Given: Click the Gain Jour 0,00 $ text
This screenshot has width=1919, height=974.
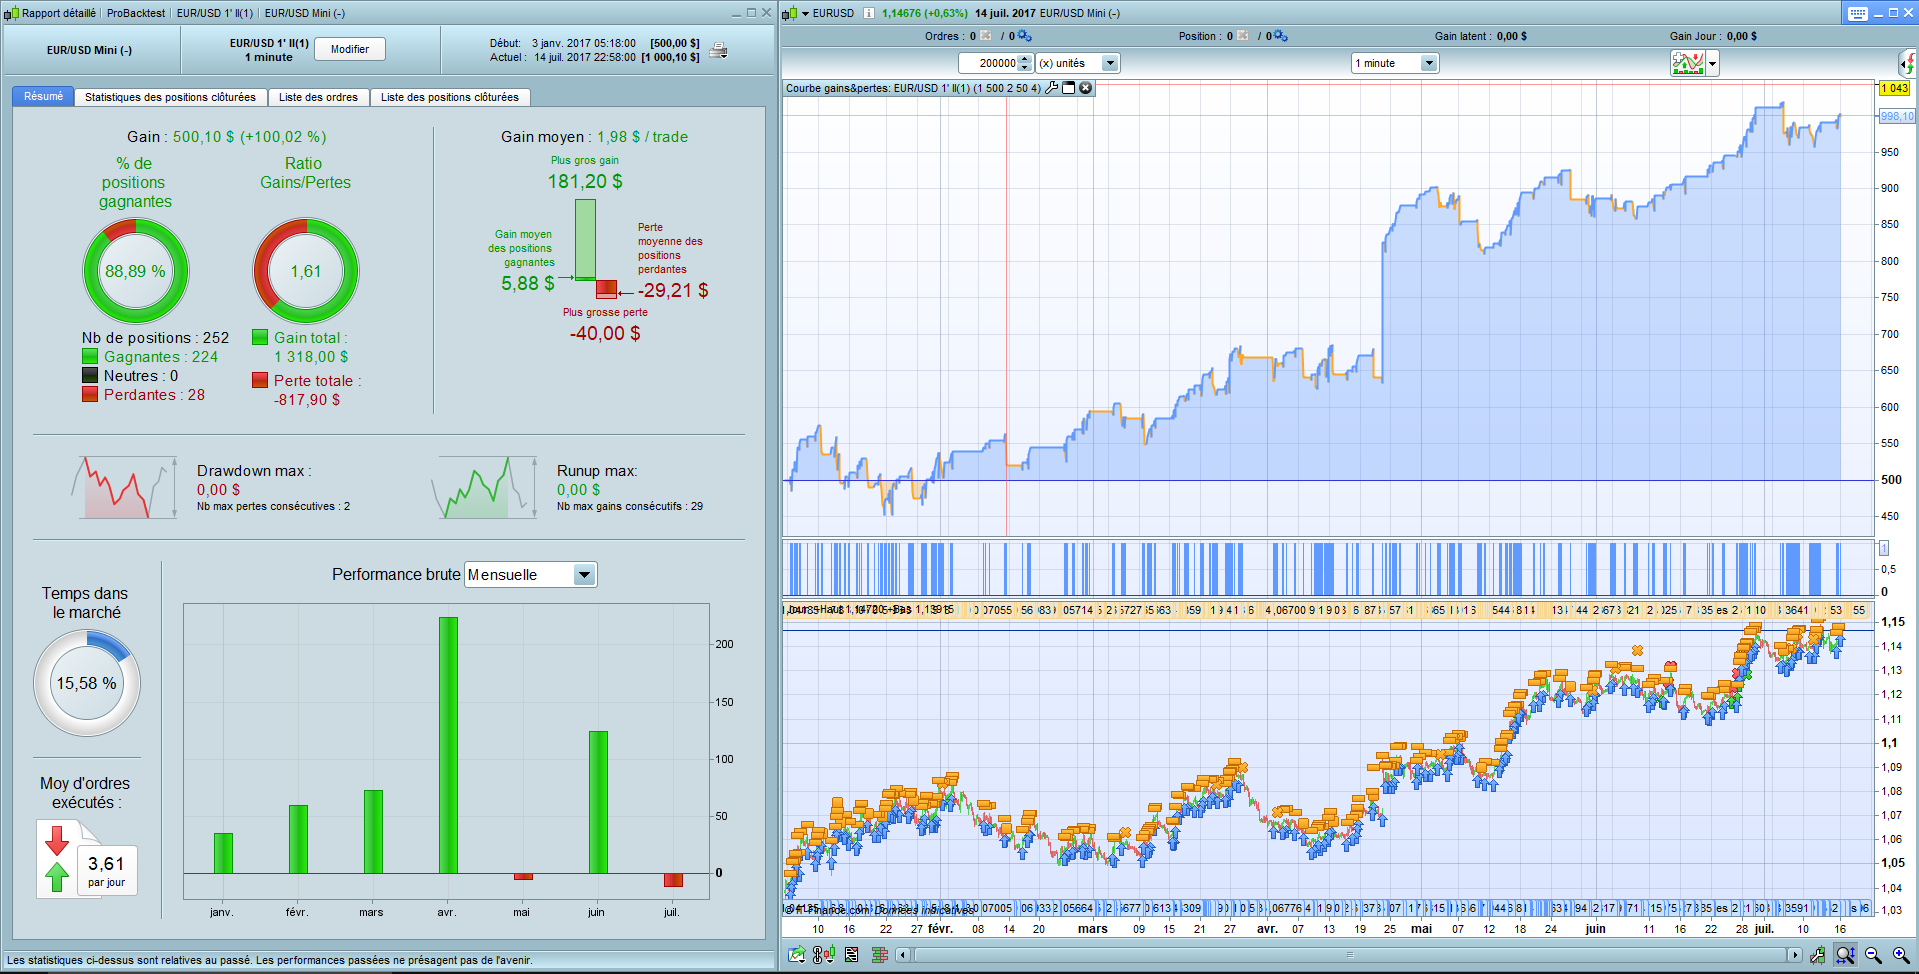Looking at the screenshot, I should pyautogui.click(x=1713, y=36).
